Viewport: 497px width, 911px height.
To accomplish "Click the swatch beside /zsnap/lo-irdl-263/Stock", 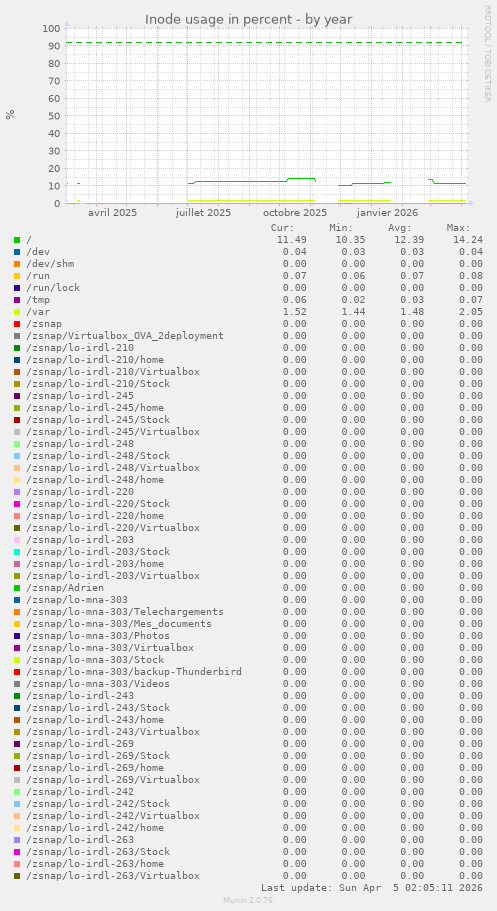I will coord(17,852).
